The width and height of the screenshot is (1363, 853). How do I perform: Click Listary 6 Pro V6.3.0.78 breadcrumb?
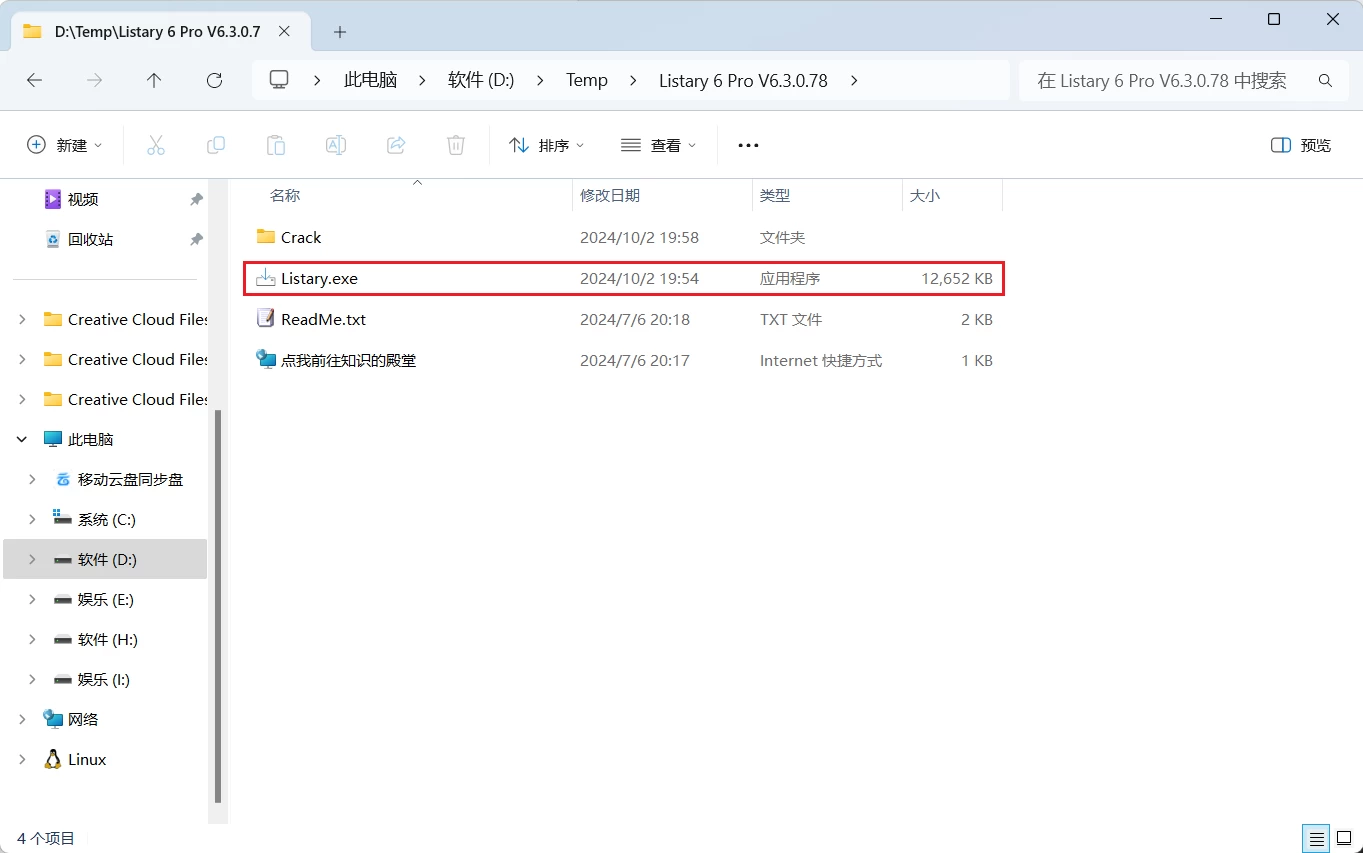coord(743,81)
